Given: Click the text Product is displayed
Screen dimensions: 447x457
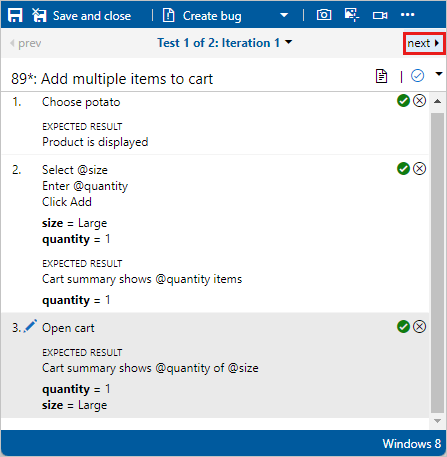Looking at the screenshot, I should [95, 142].
